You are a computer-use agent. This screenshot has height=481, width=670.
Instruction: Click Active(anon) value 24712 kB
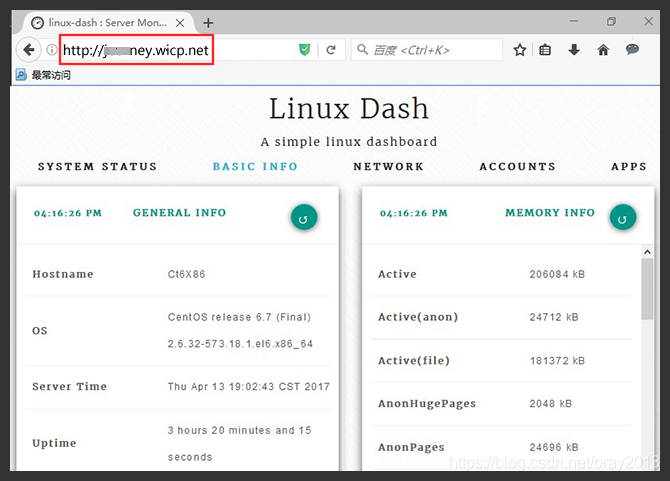(x=554, y=317)
